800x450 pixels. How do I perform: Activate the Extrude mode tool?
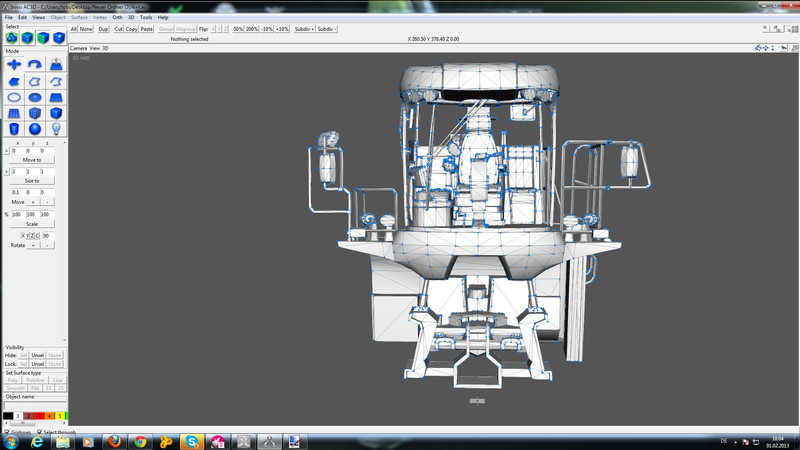(56, 64)
